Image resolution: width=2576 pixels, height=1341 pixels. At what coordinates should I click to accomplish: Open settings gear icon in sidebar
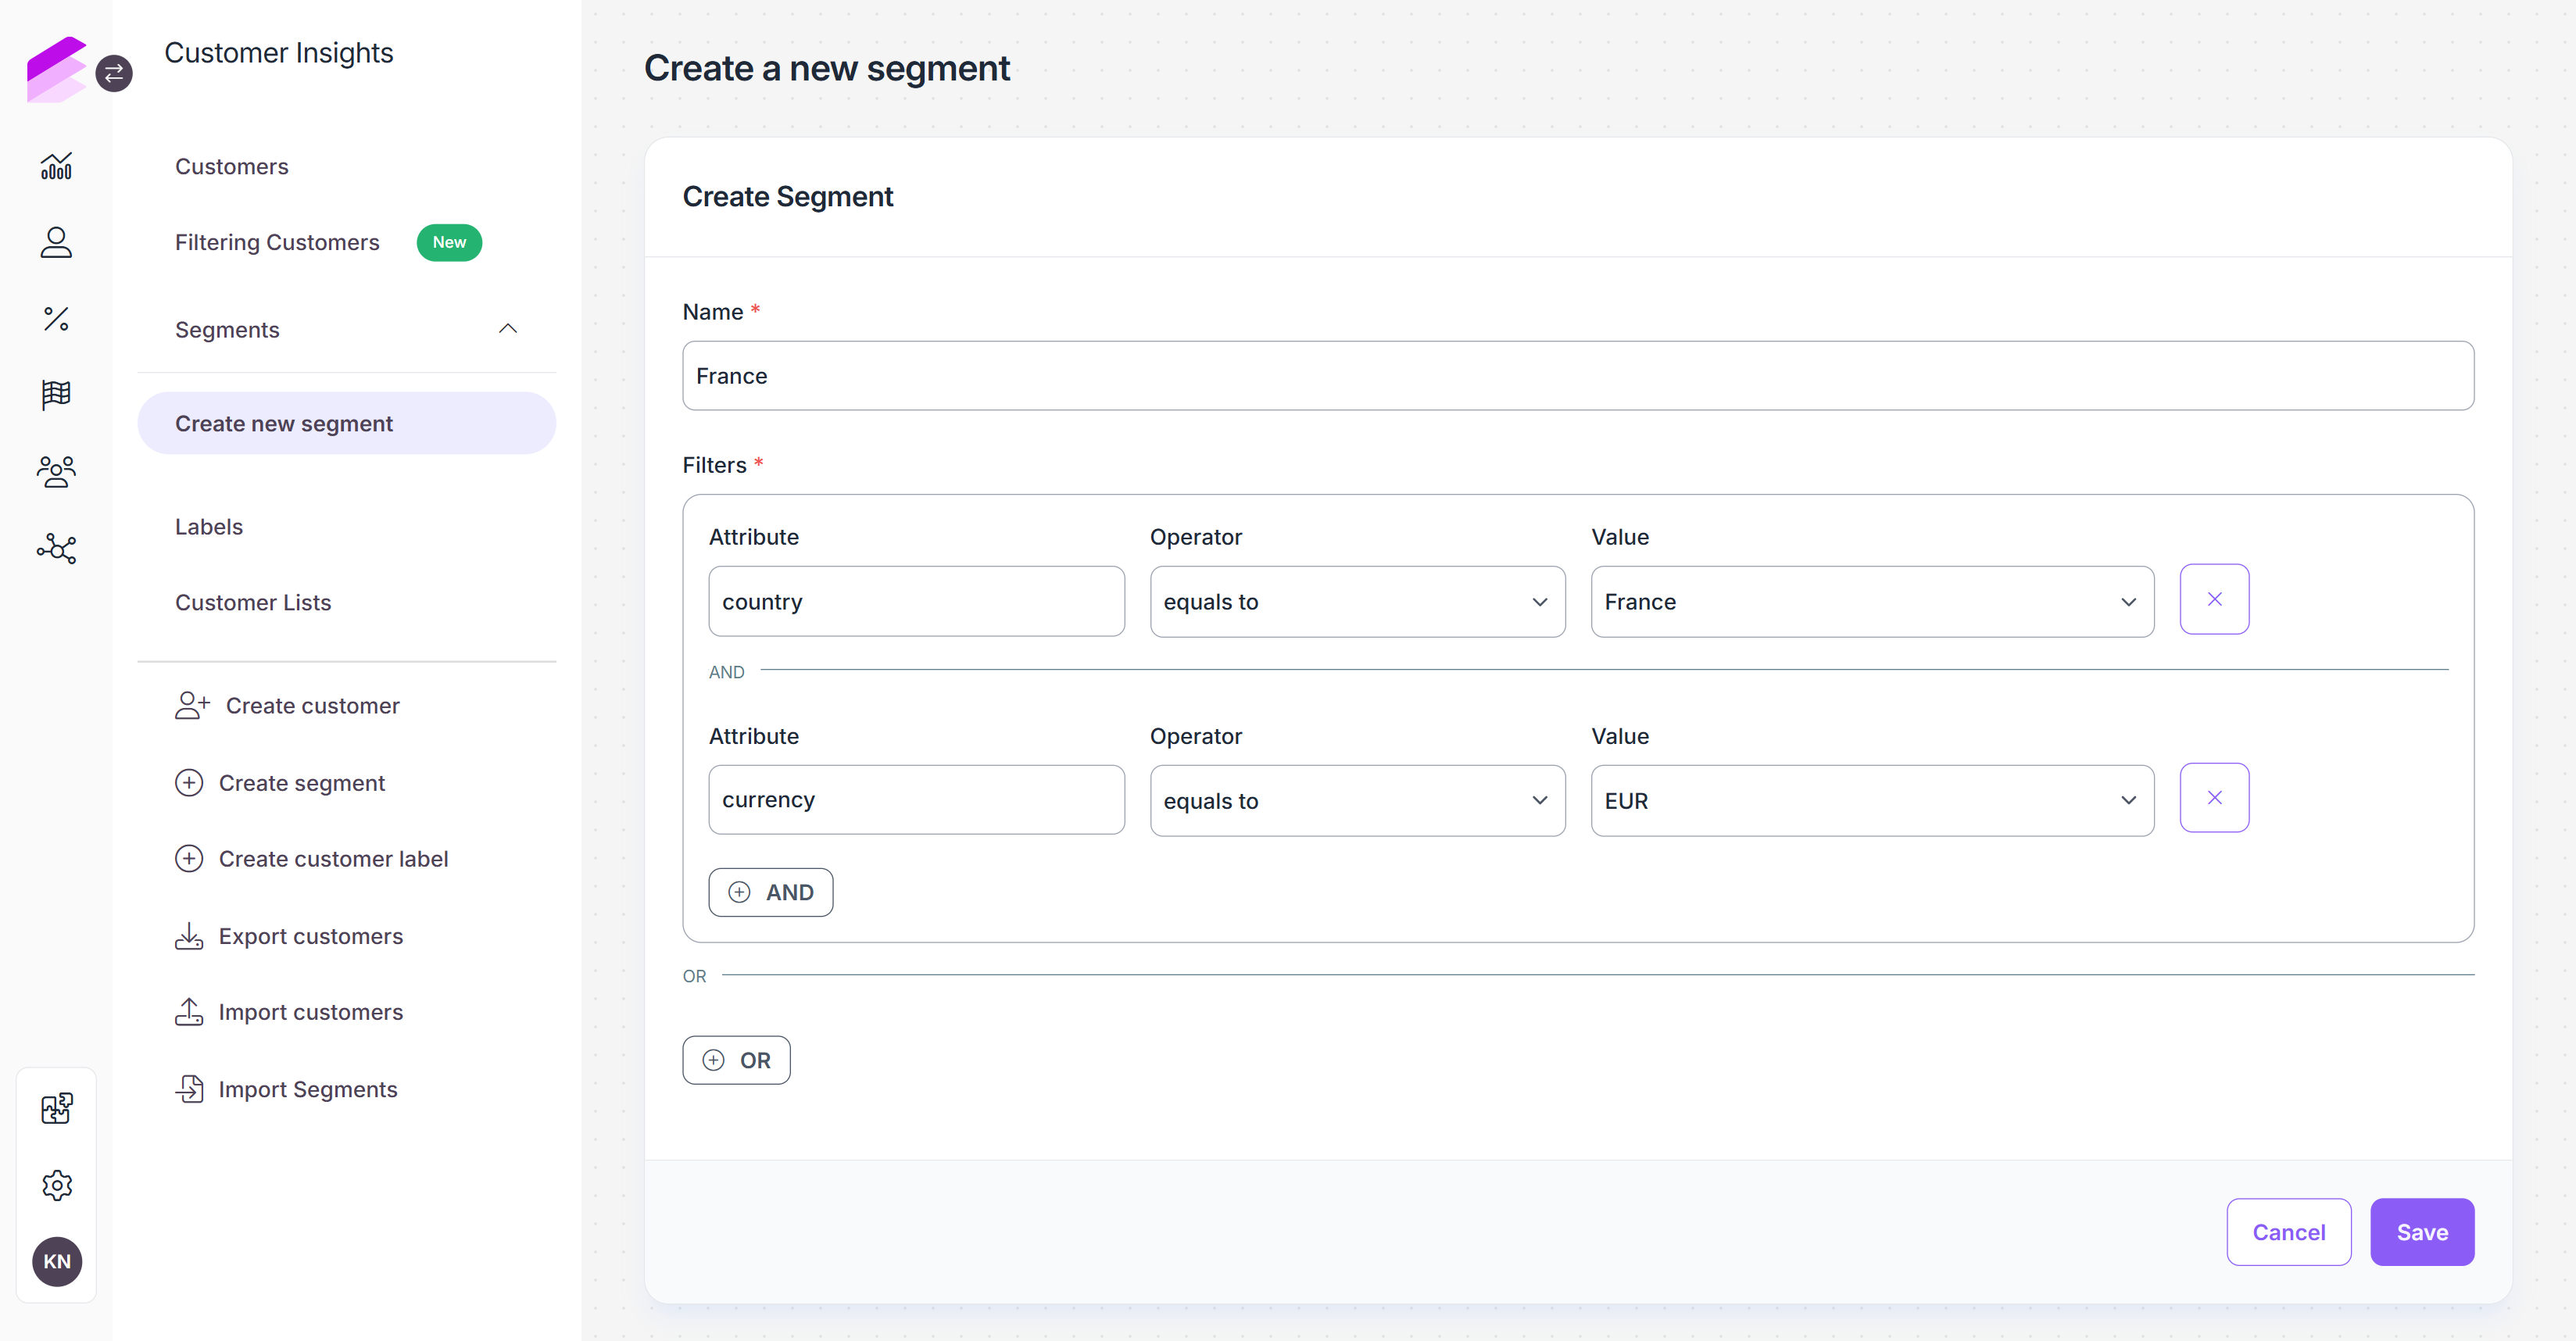click(57, 1185)
